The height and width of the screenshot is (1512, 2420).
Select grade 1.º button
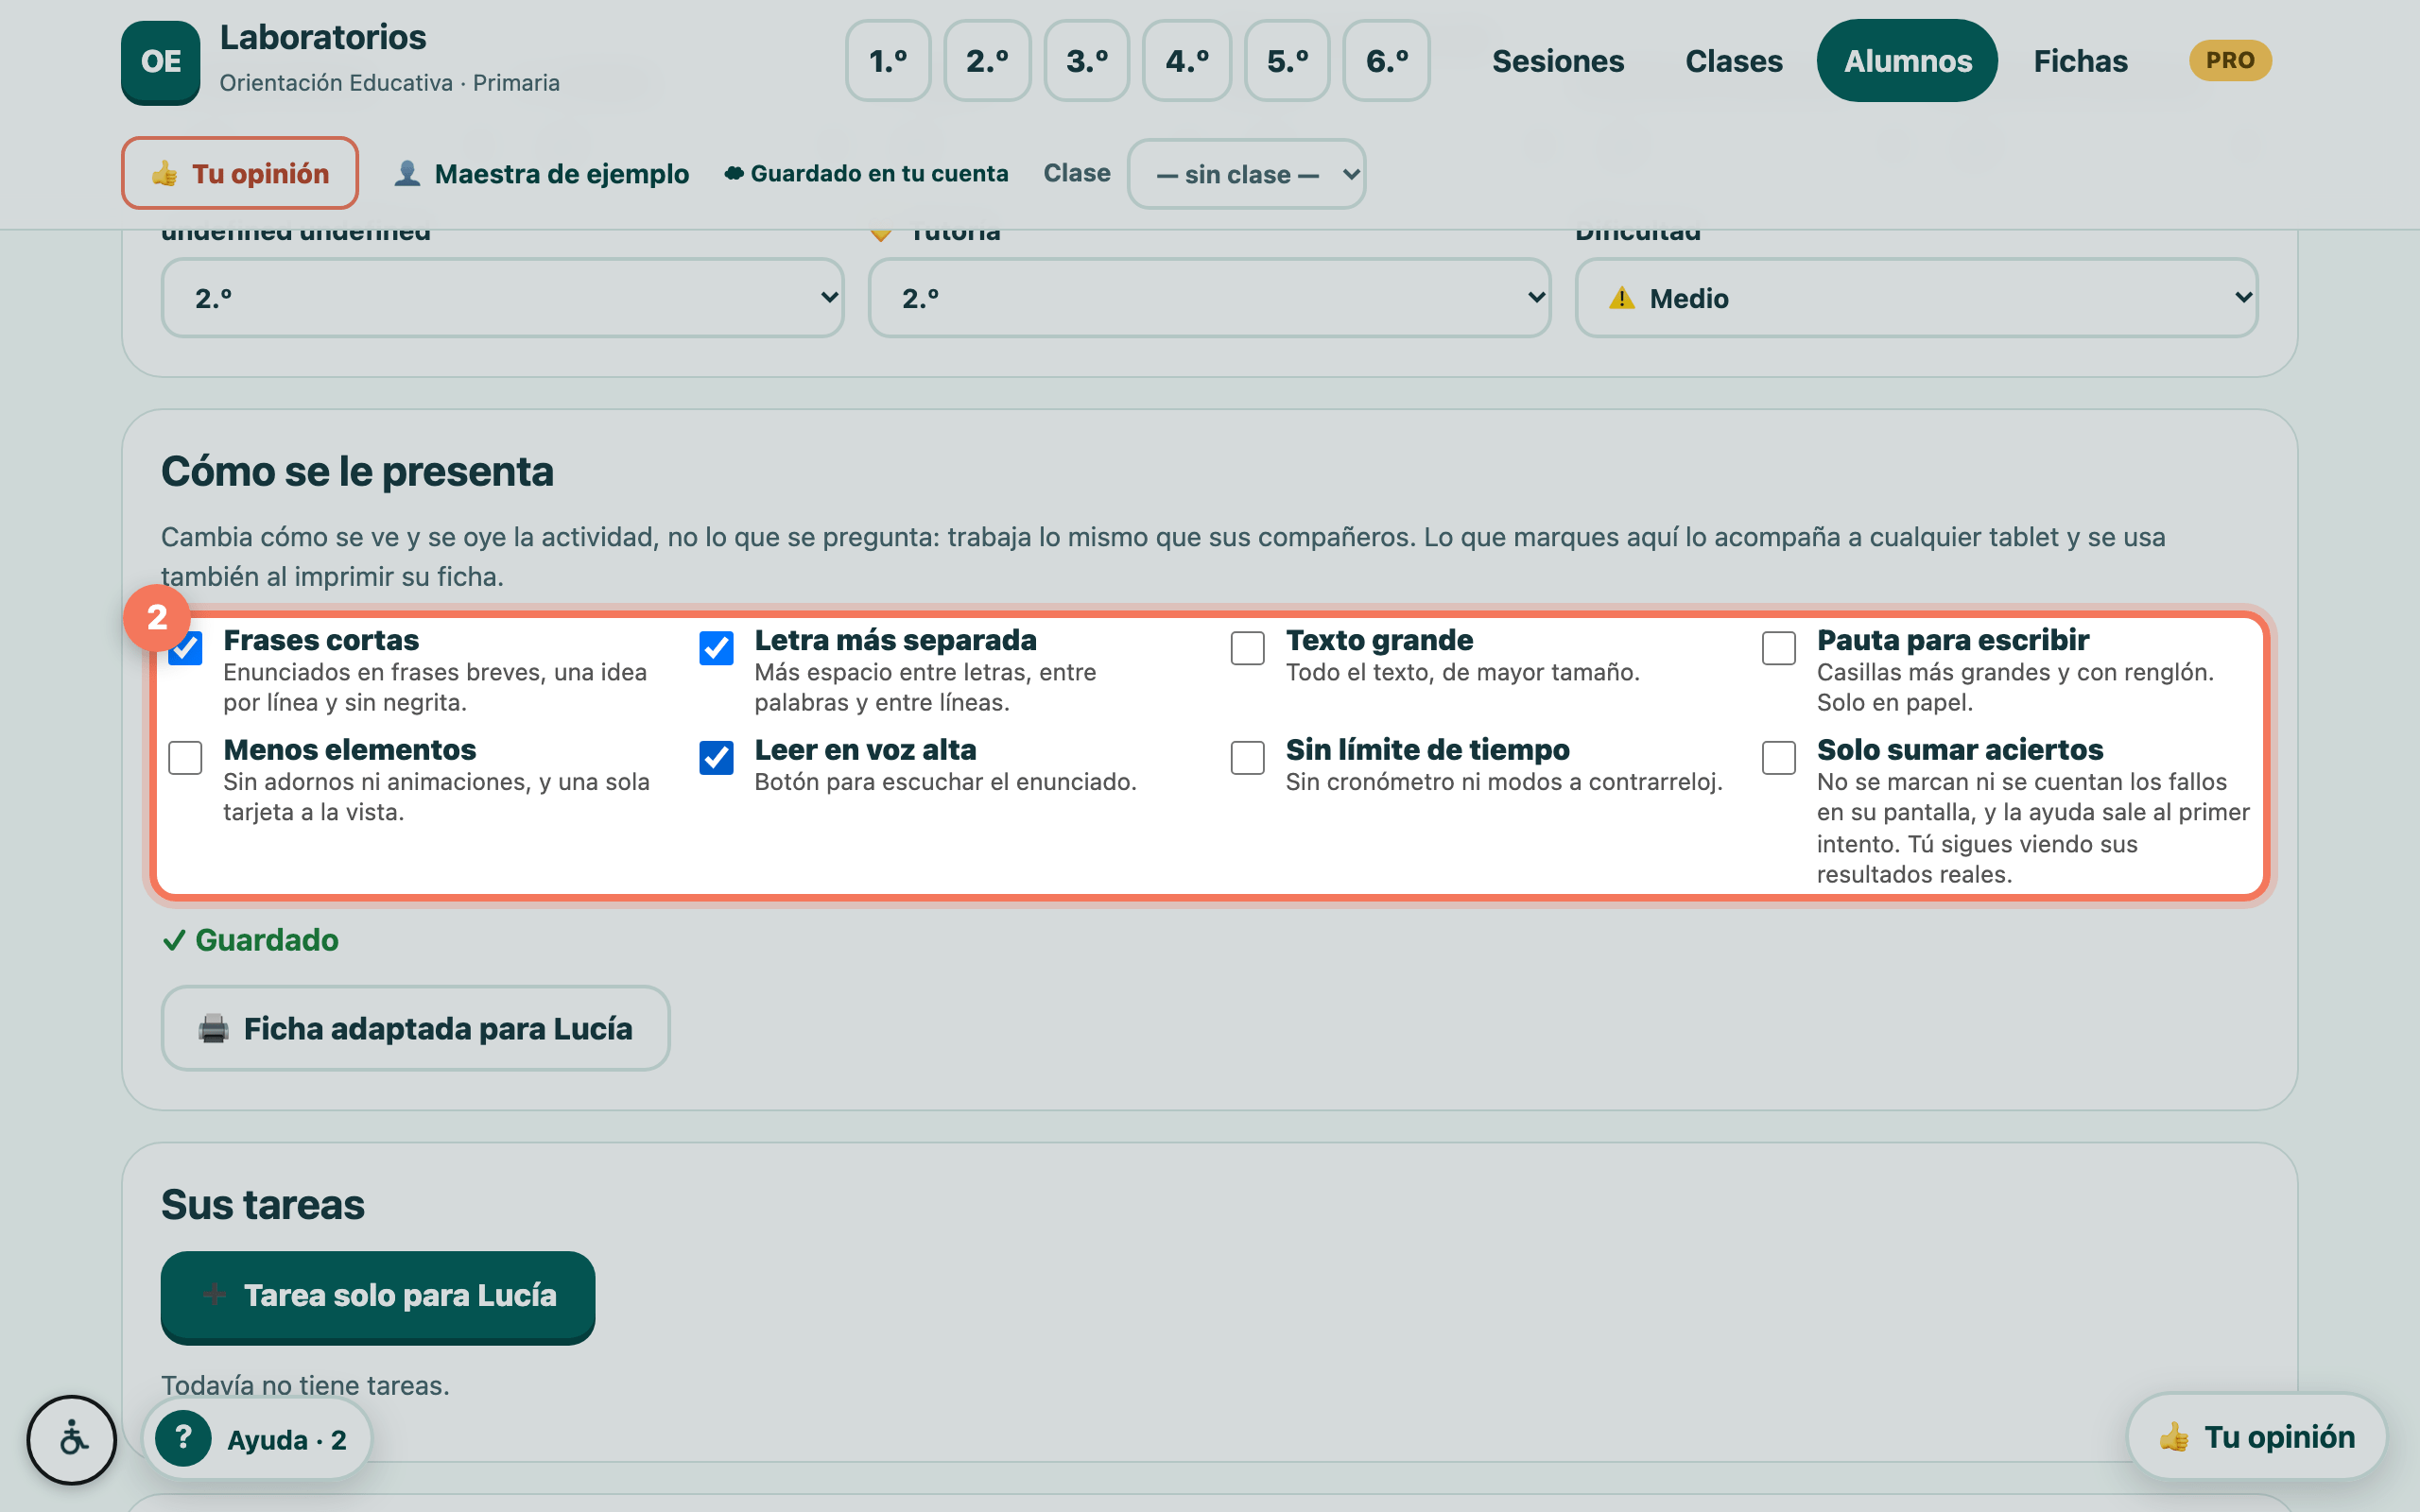pyautogui.click(x=888, y=61)
